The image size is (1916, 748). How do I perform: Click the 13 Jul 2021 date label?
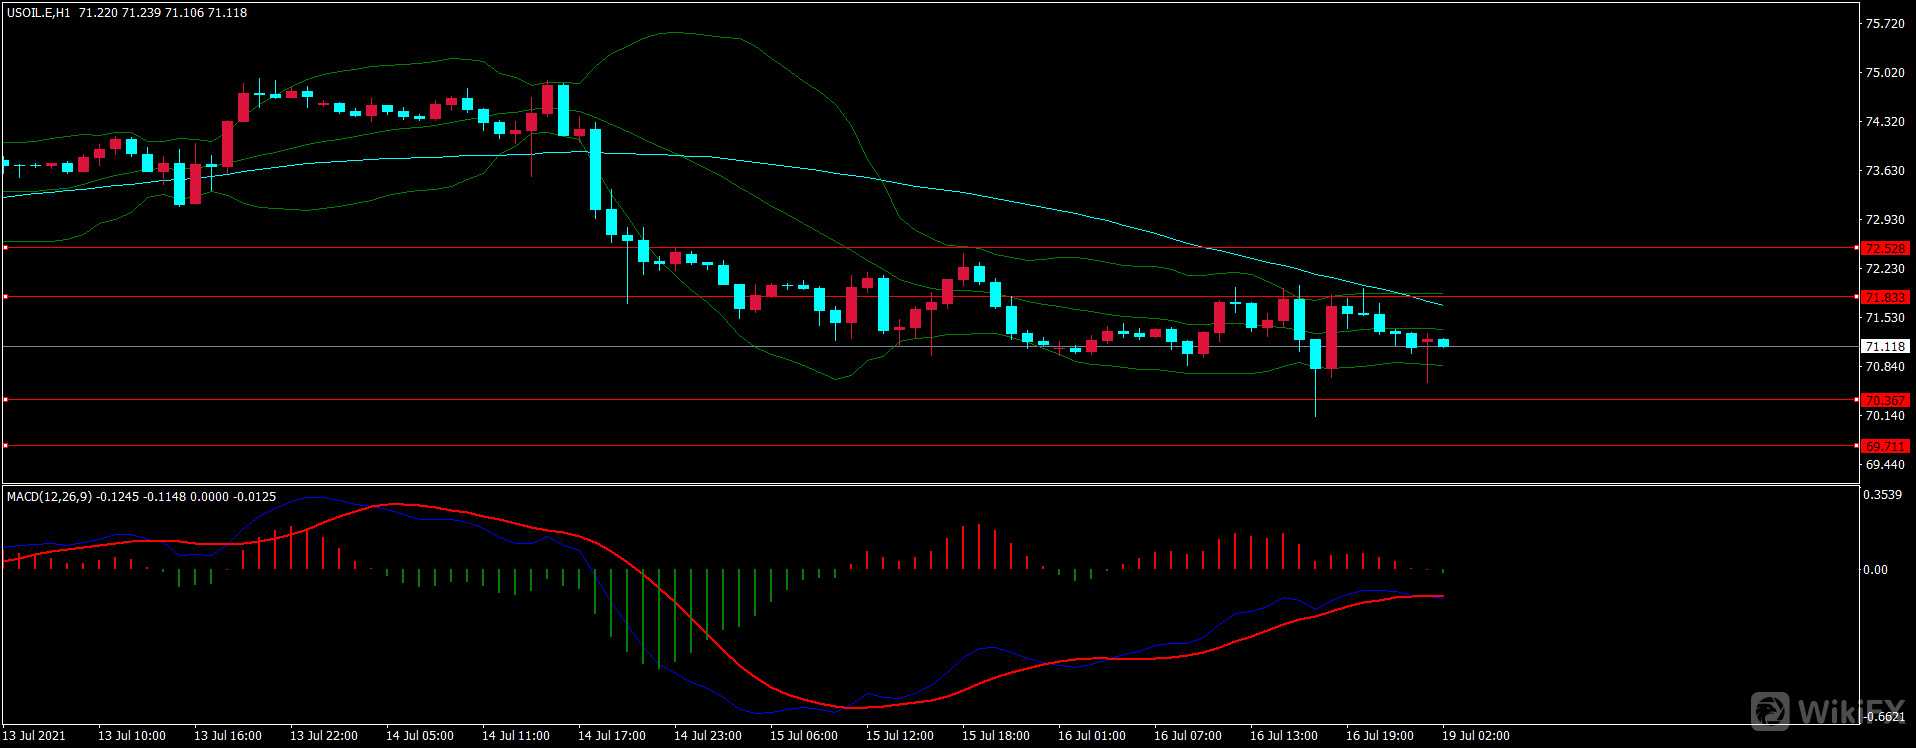coord(35,736)
